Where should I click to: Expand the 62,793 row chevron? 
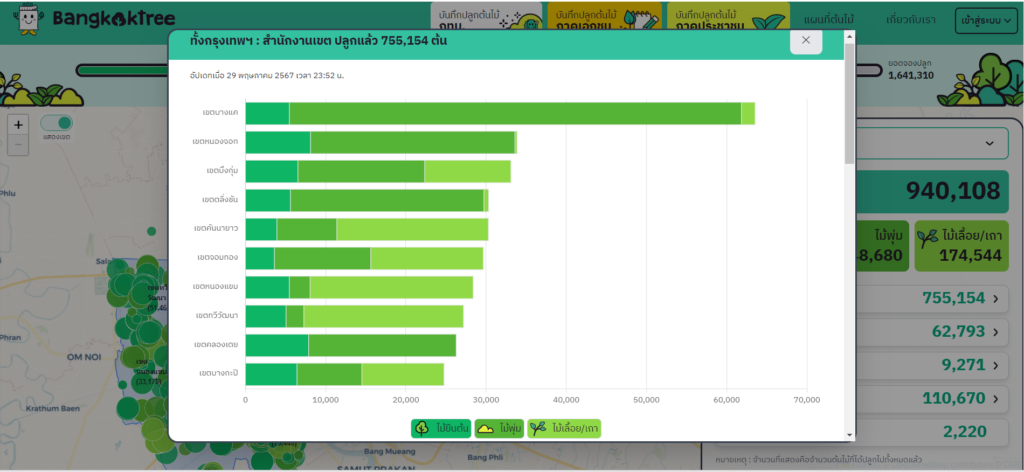coord(995,332)
